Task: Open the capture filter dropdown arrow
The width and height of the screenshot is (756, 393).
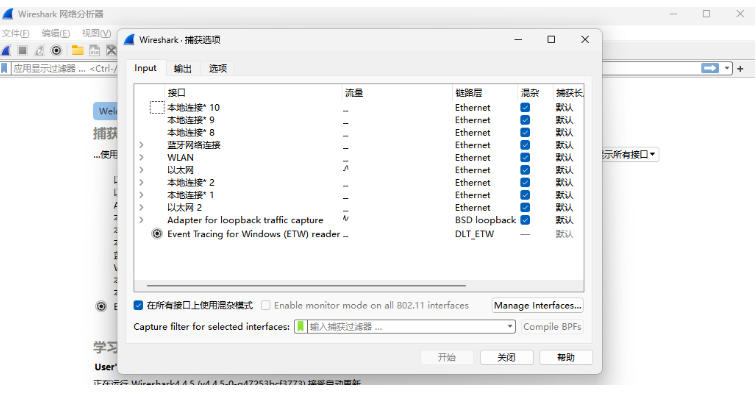Action: pos(510,327)
